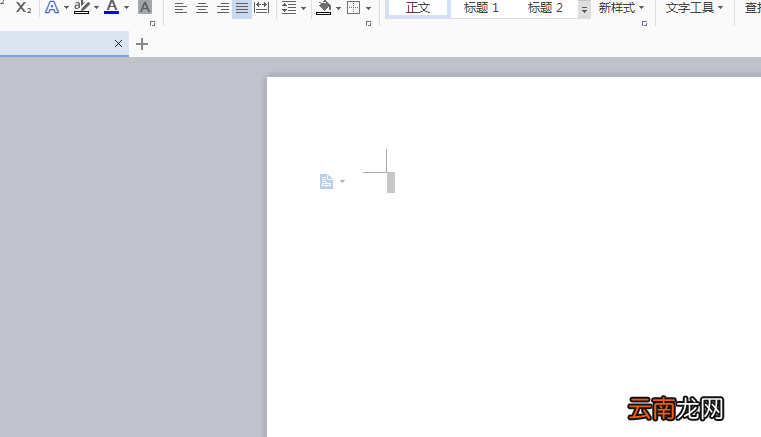The width and height of the screenshot is (761, 437).
Task: Apply subscript formatting (X₂)
Action: pyautogui.click(x=23, y=7)
